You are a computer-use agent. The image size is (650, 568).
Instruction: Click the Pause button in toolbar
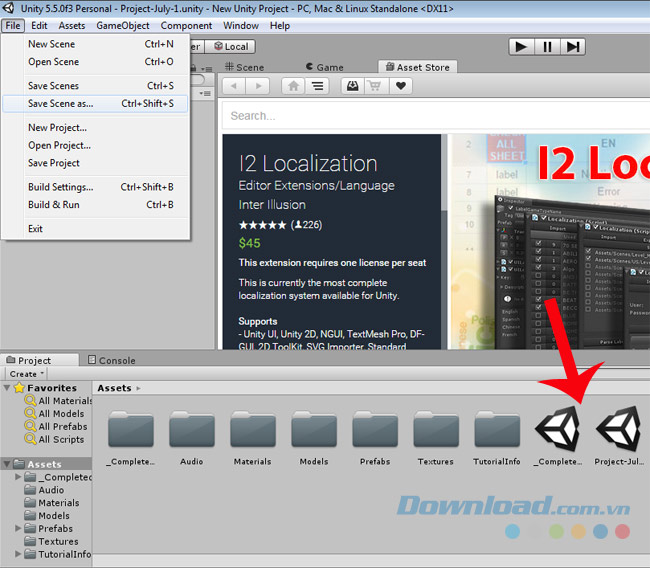(547, 46)
